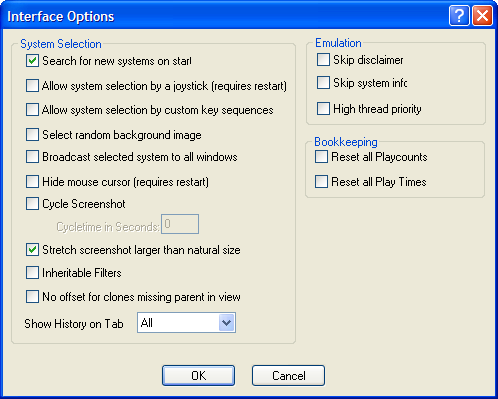Enable the Cycle Screenshot option

32,204
